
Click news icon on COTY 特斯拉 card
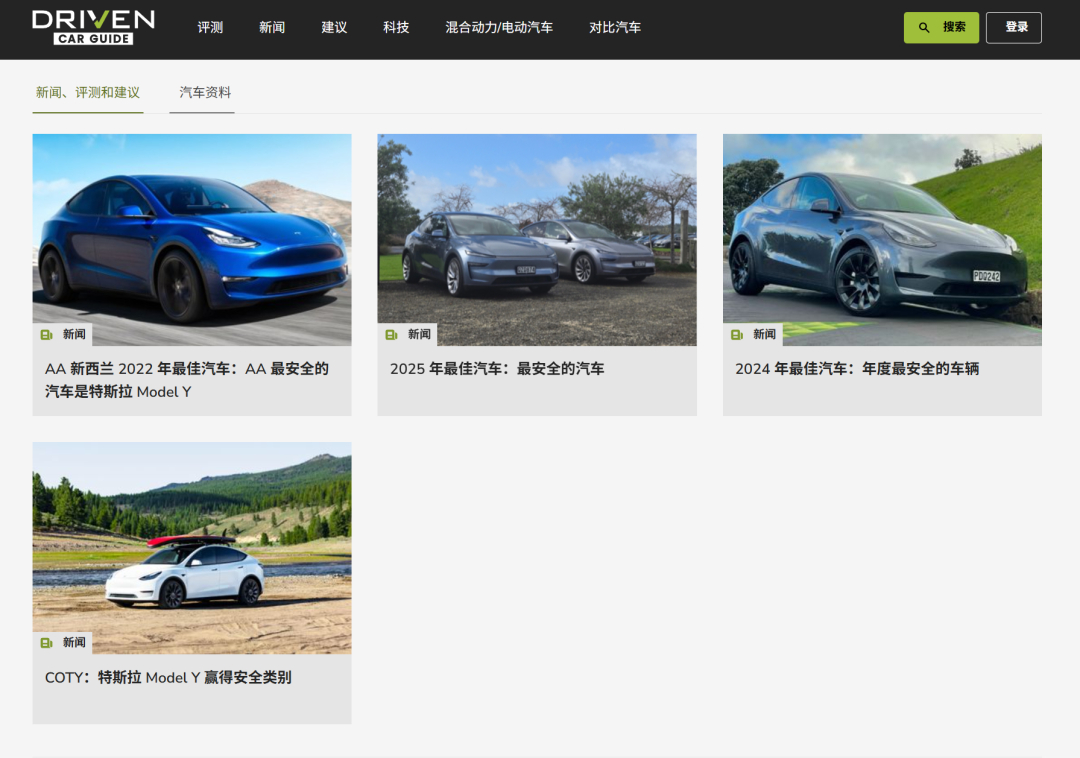46,643
